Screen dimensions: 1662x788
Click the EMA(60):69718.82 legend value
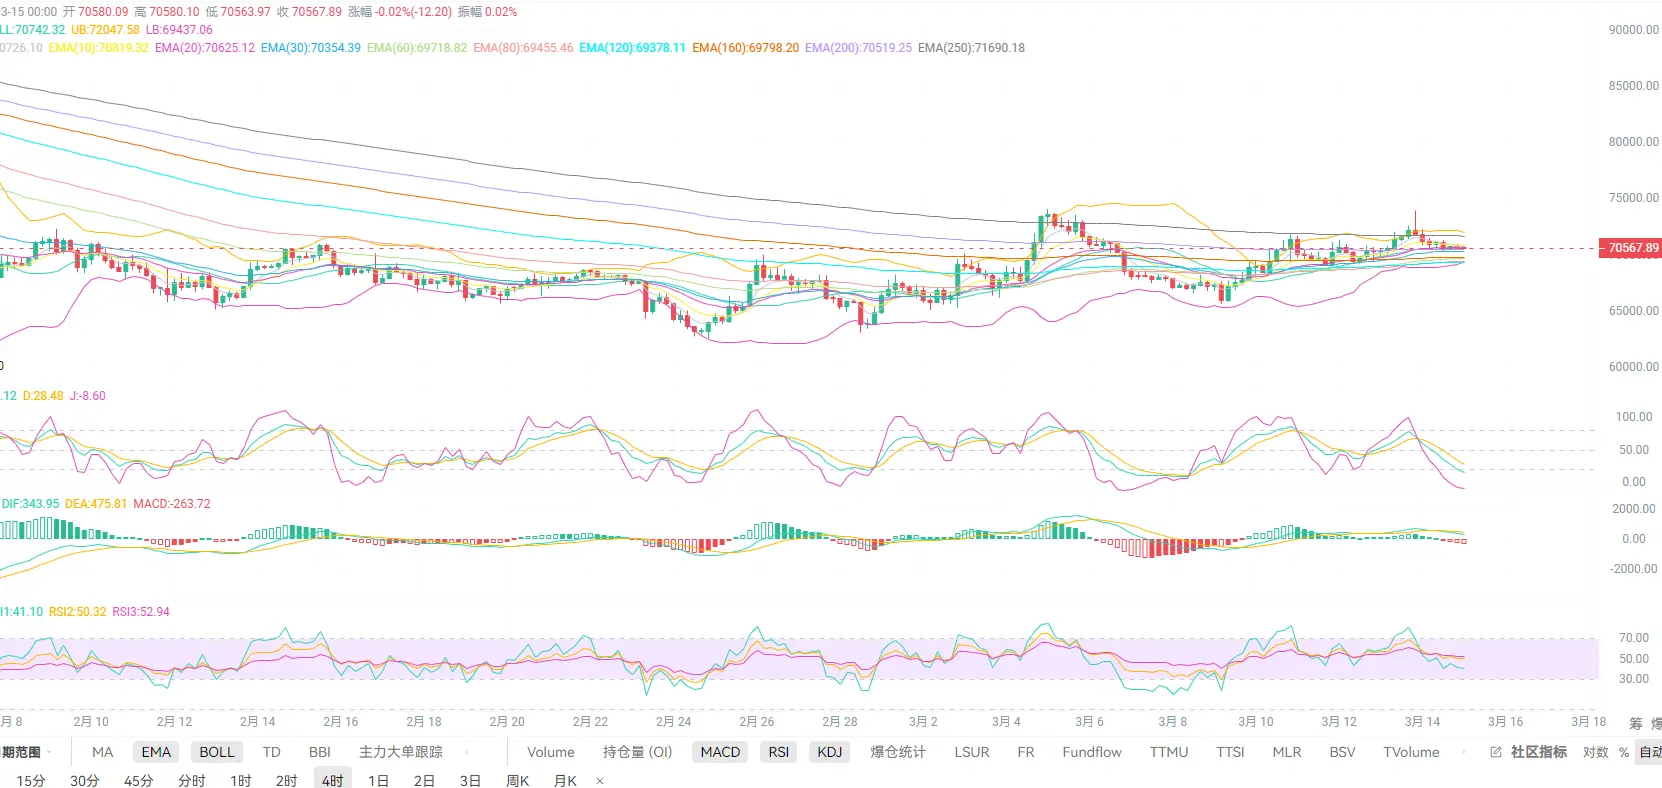coord(417,48)
